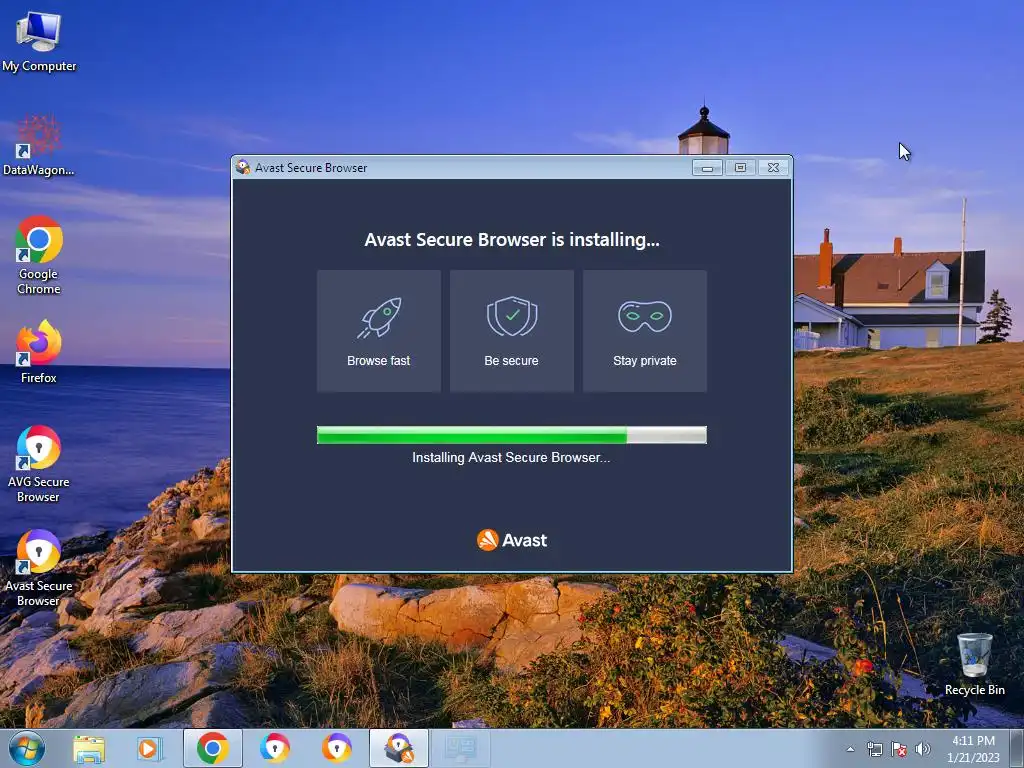Image resolution: width=1024 pixels, height=768 pixels.
Task: Select the Google Chrome desktop shortcut
Action: coord(39,255)
